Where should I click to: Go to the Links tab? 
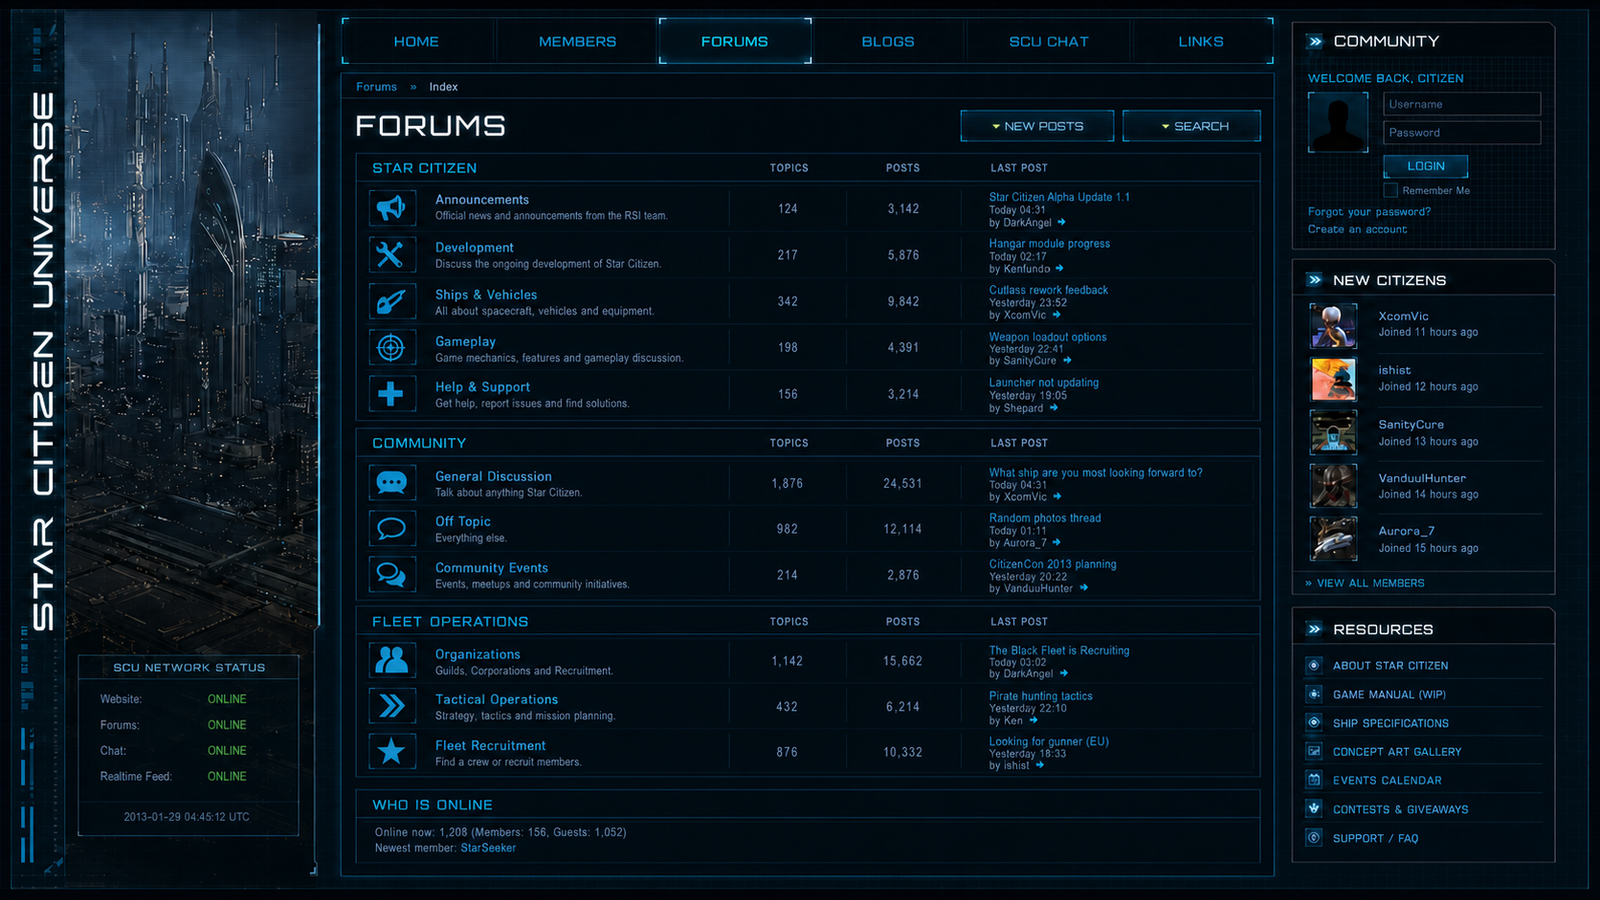point(1201,41)
